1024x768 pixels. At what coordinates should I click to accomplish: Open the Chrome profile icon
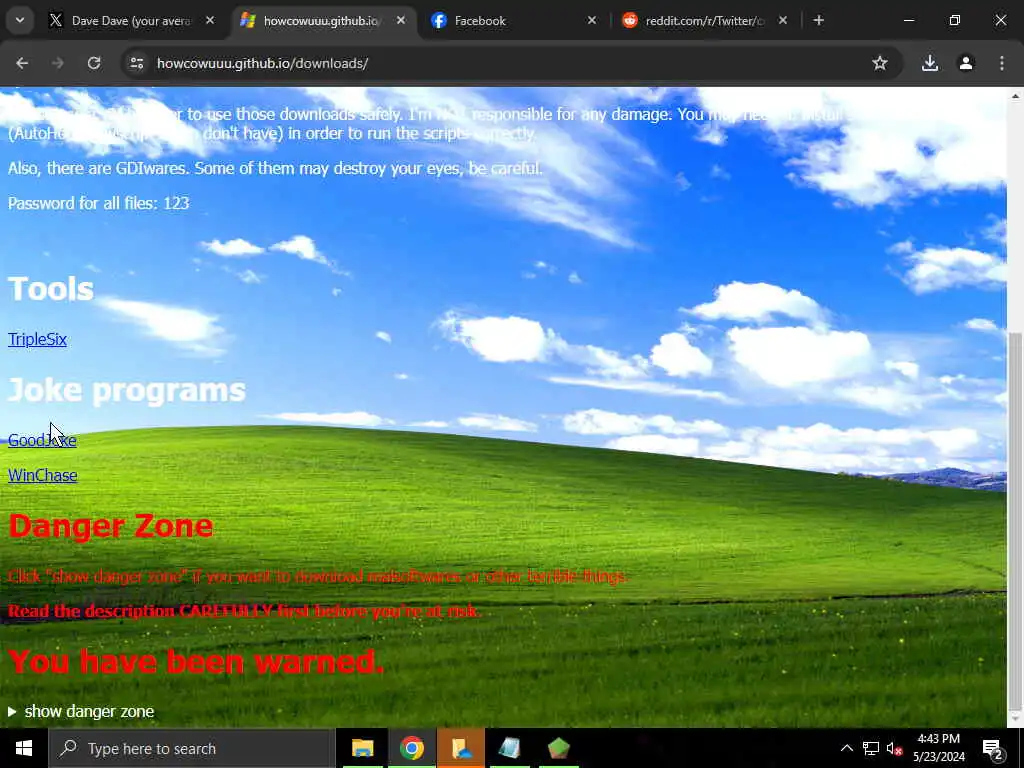(966, 63)
